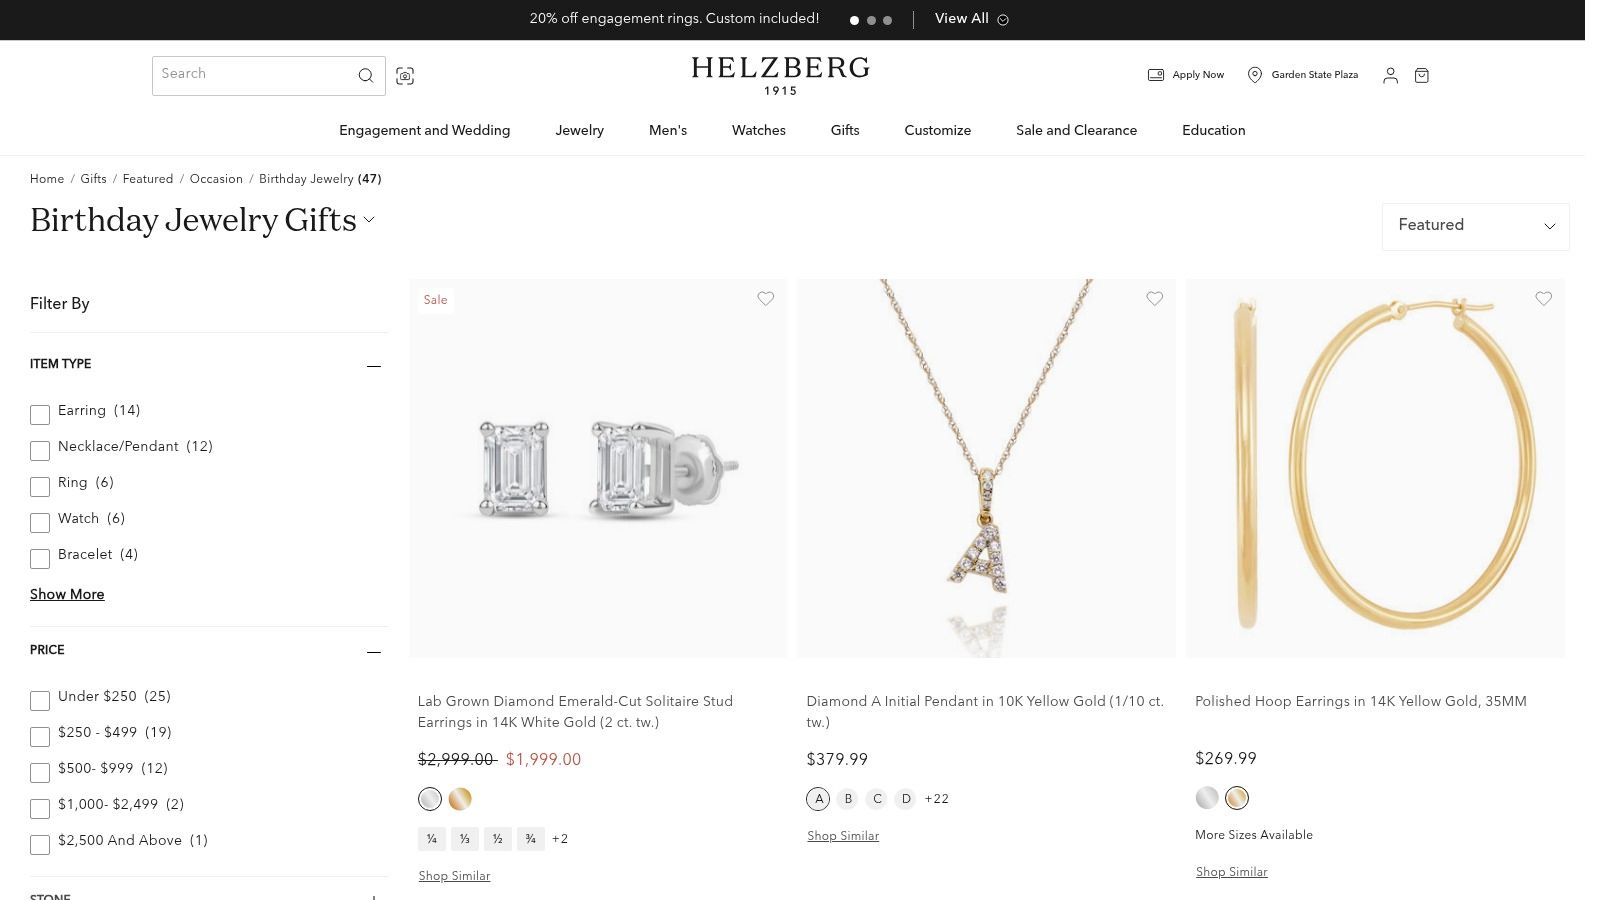Open visual camera search
Image resolution: width=1600 pixels, height=900 pixels.
click(x=405, y=76)
